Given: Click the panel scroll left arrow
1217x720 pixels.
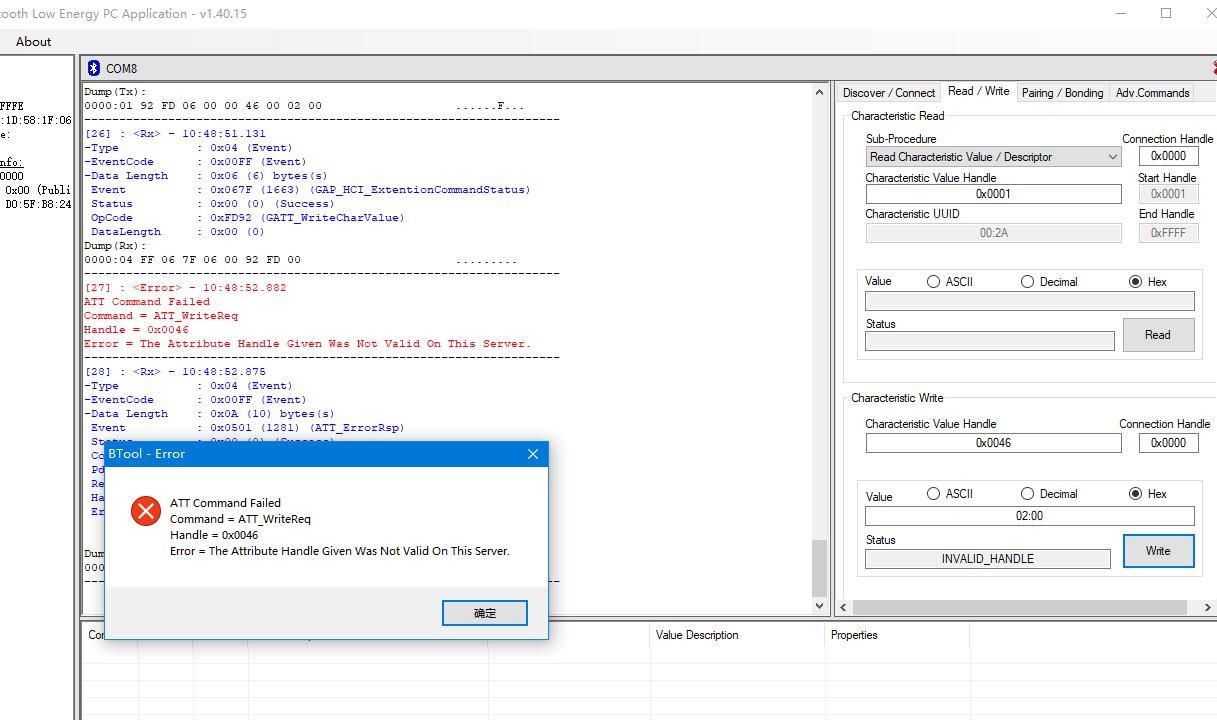Looking at the screenshot, I should (844, 607).
